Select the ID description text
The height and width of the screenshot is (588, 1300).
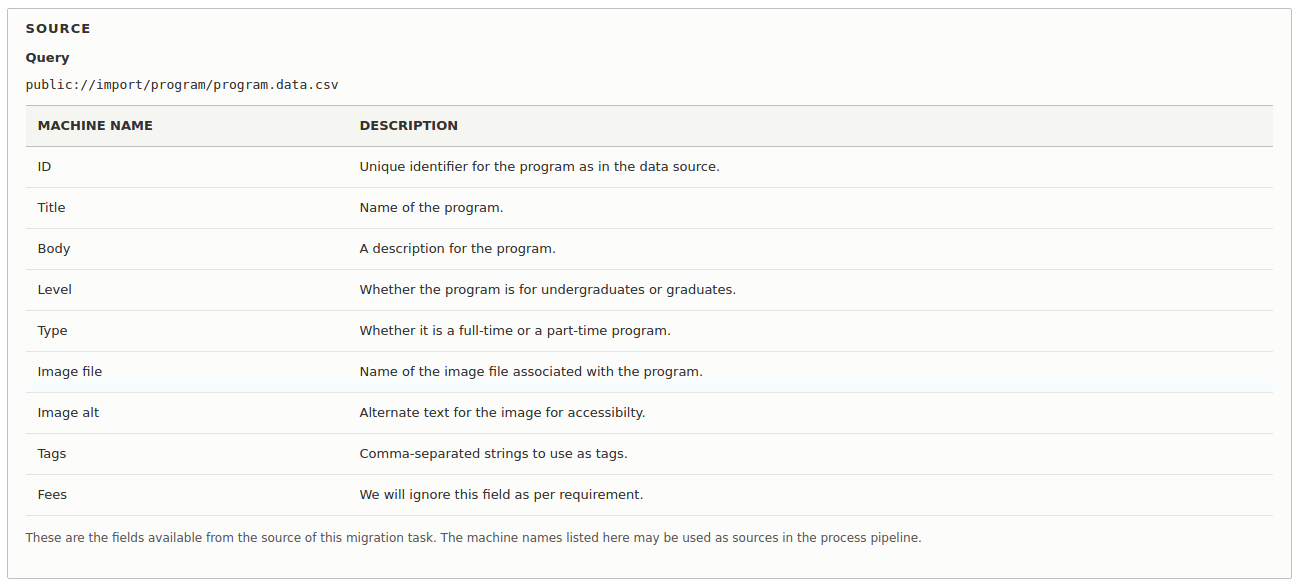click(541, 166)
